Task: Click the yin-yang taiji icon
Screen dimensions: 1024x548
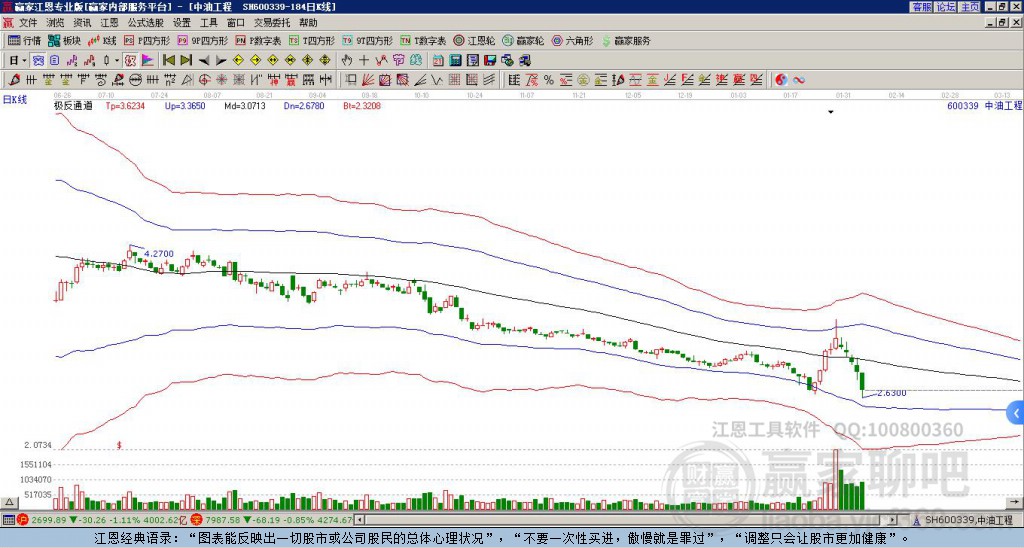Action: pos(781,80)
